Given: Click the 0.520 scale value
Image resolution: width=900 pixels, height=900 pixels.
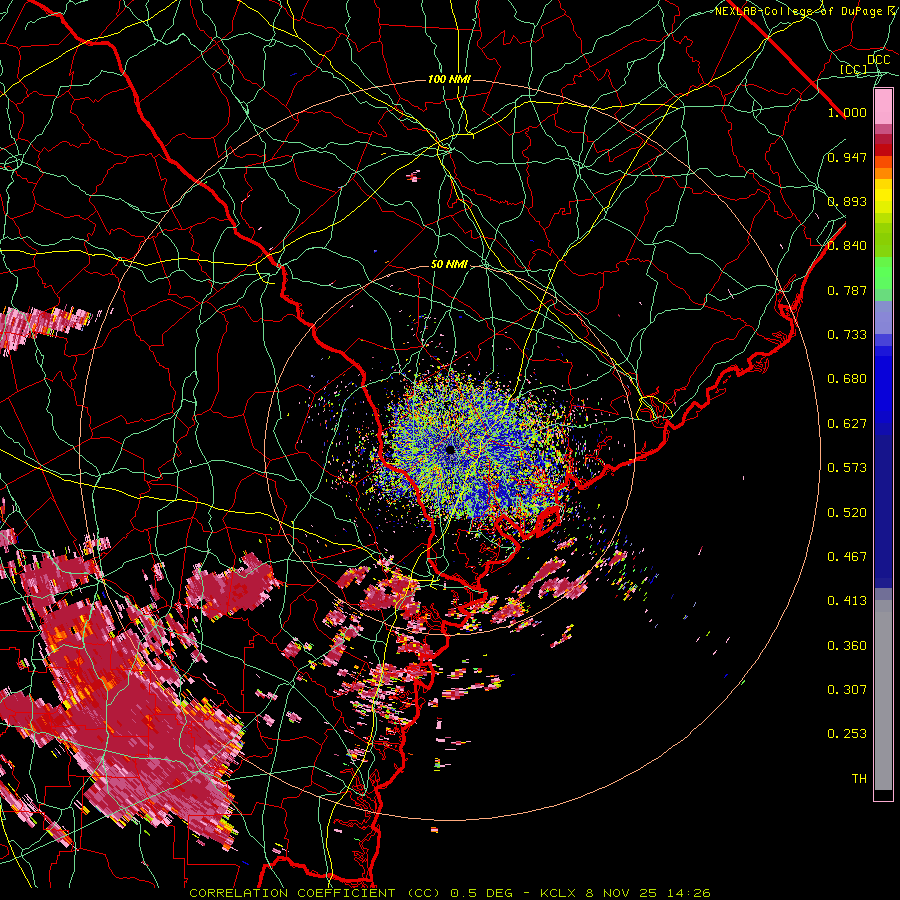Looking at the screenshot, I should pyautogui.click(x=847, y=513).
